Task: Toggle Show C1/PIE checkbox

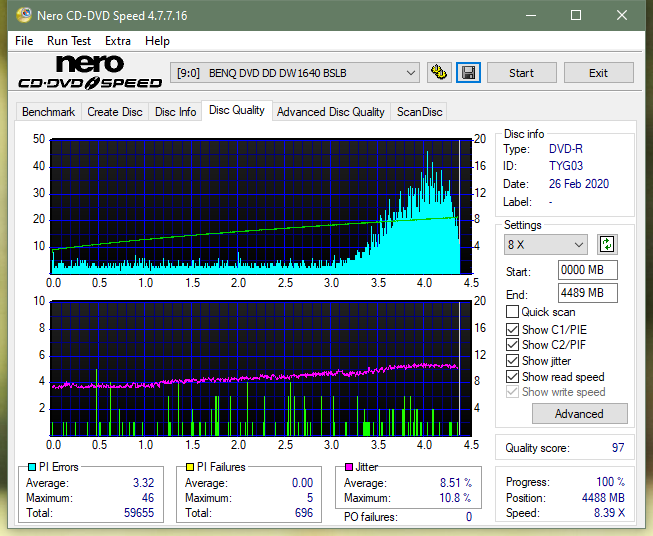Action: click(512, 329)
